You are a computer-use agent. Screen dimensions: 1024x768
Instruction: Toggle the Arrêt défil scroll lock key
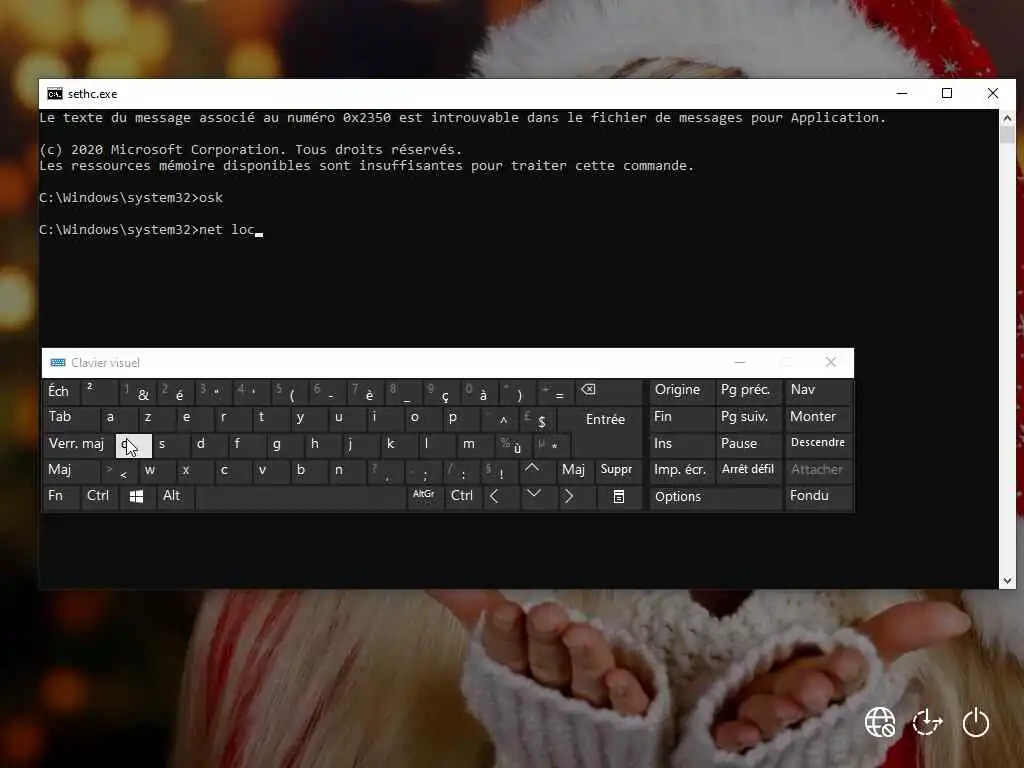748,470
